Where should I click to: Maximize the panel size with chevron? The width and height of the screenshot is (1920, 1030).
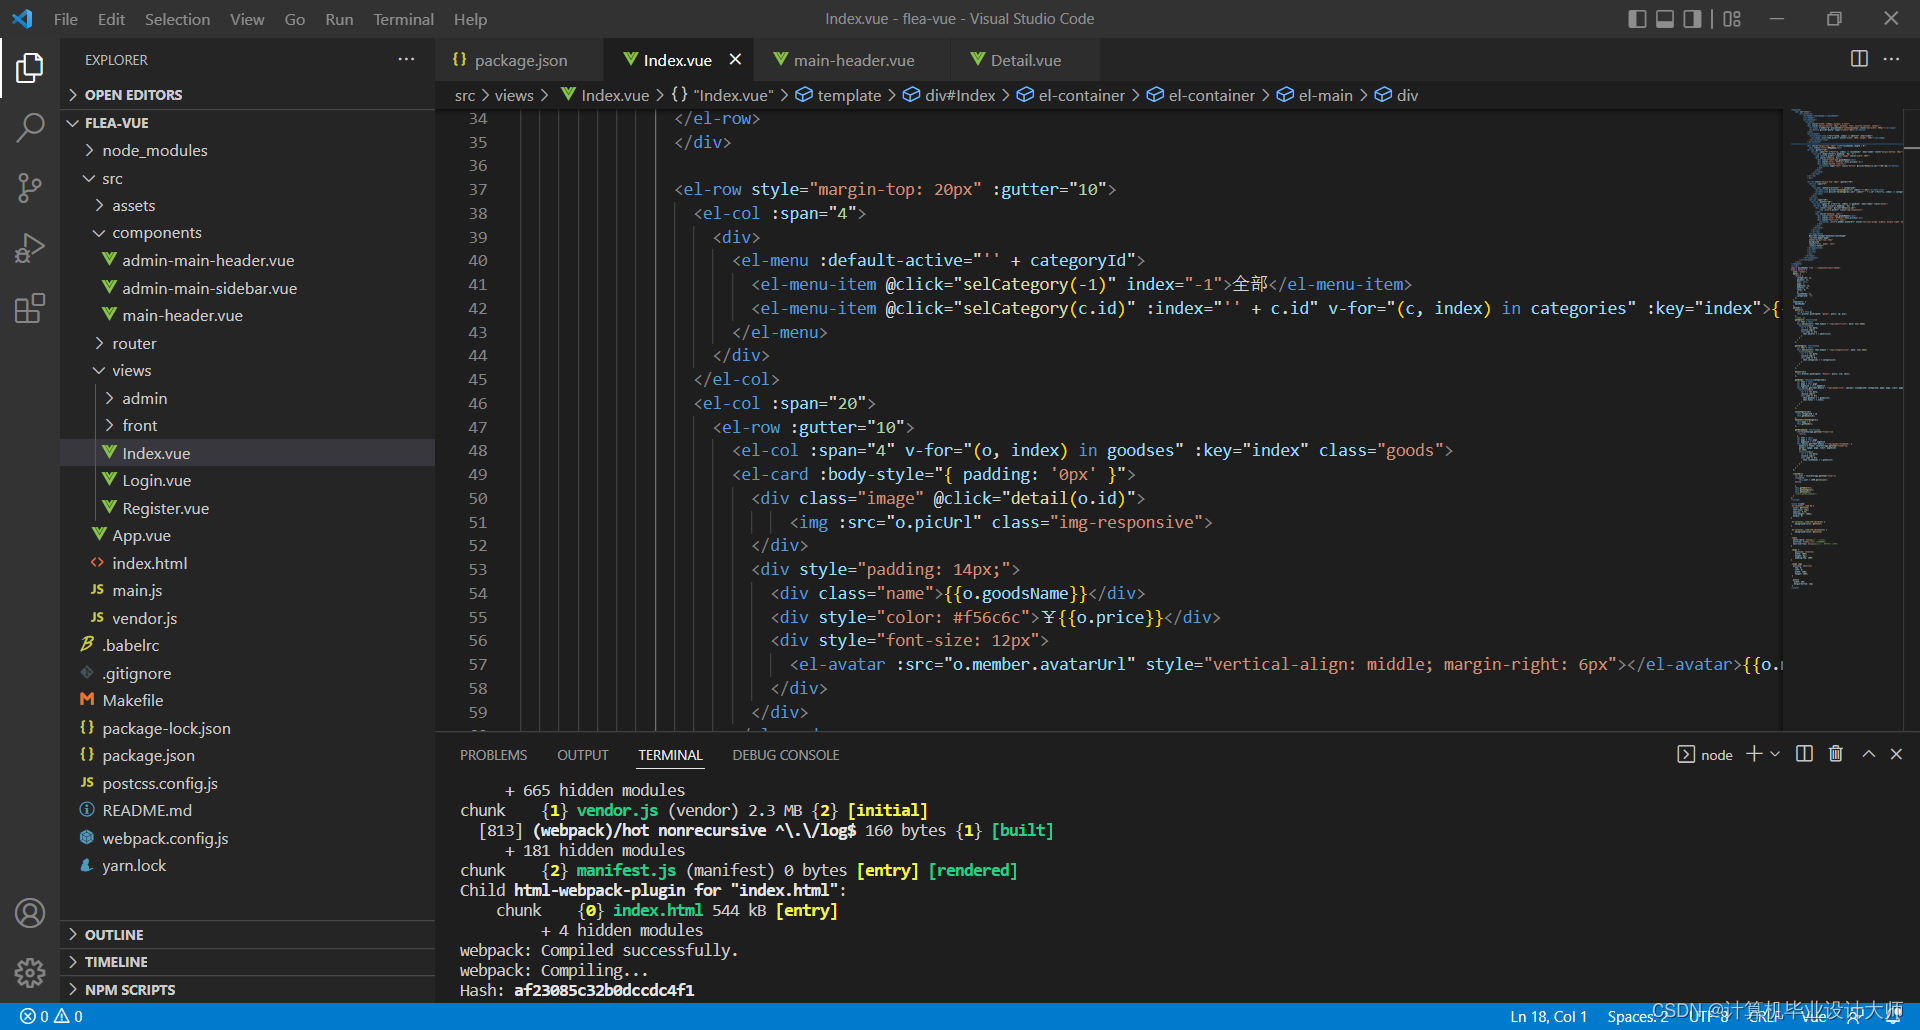(1868, 754)
